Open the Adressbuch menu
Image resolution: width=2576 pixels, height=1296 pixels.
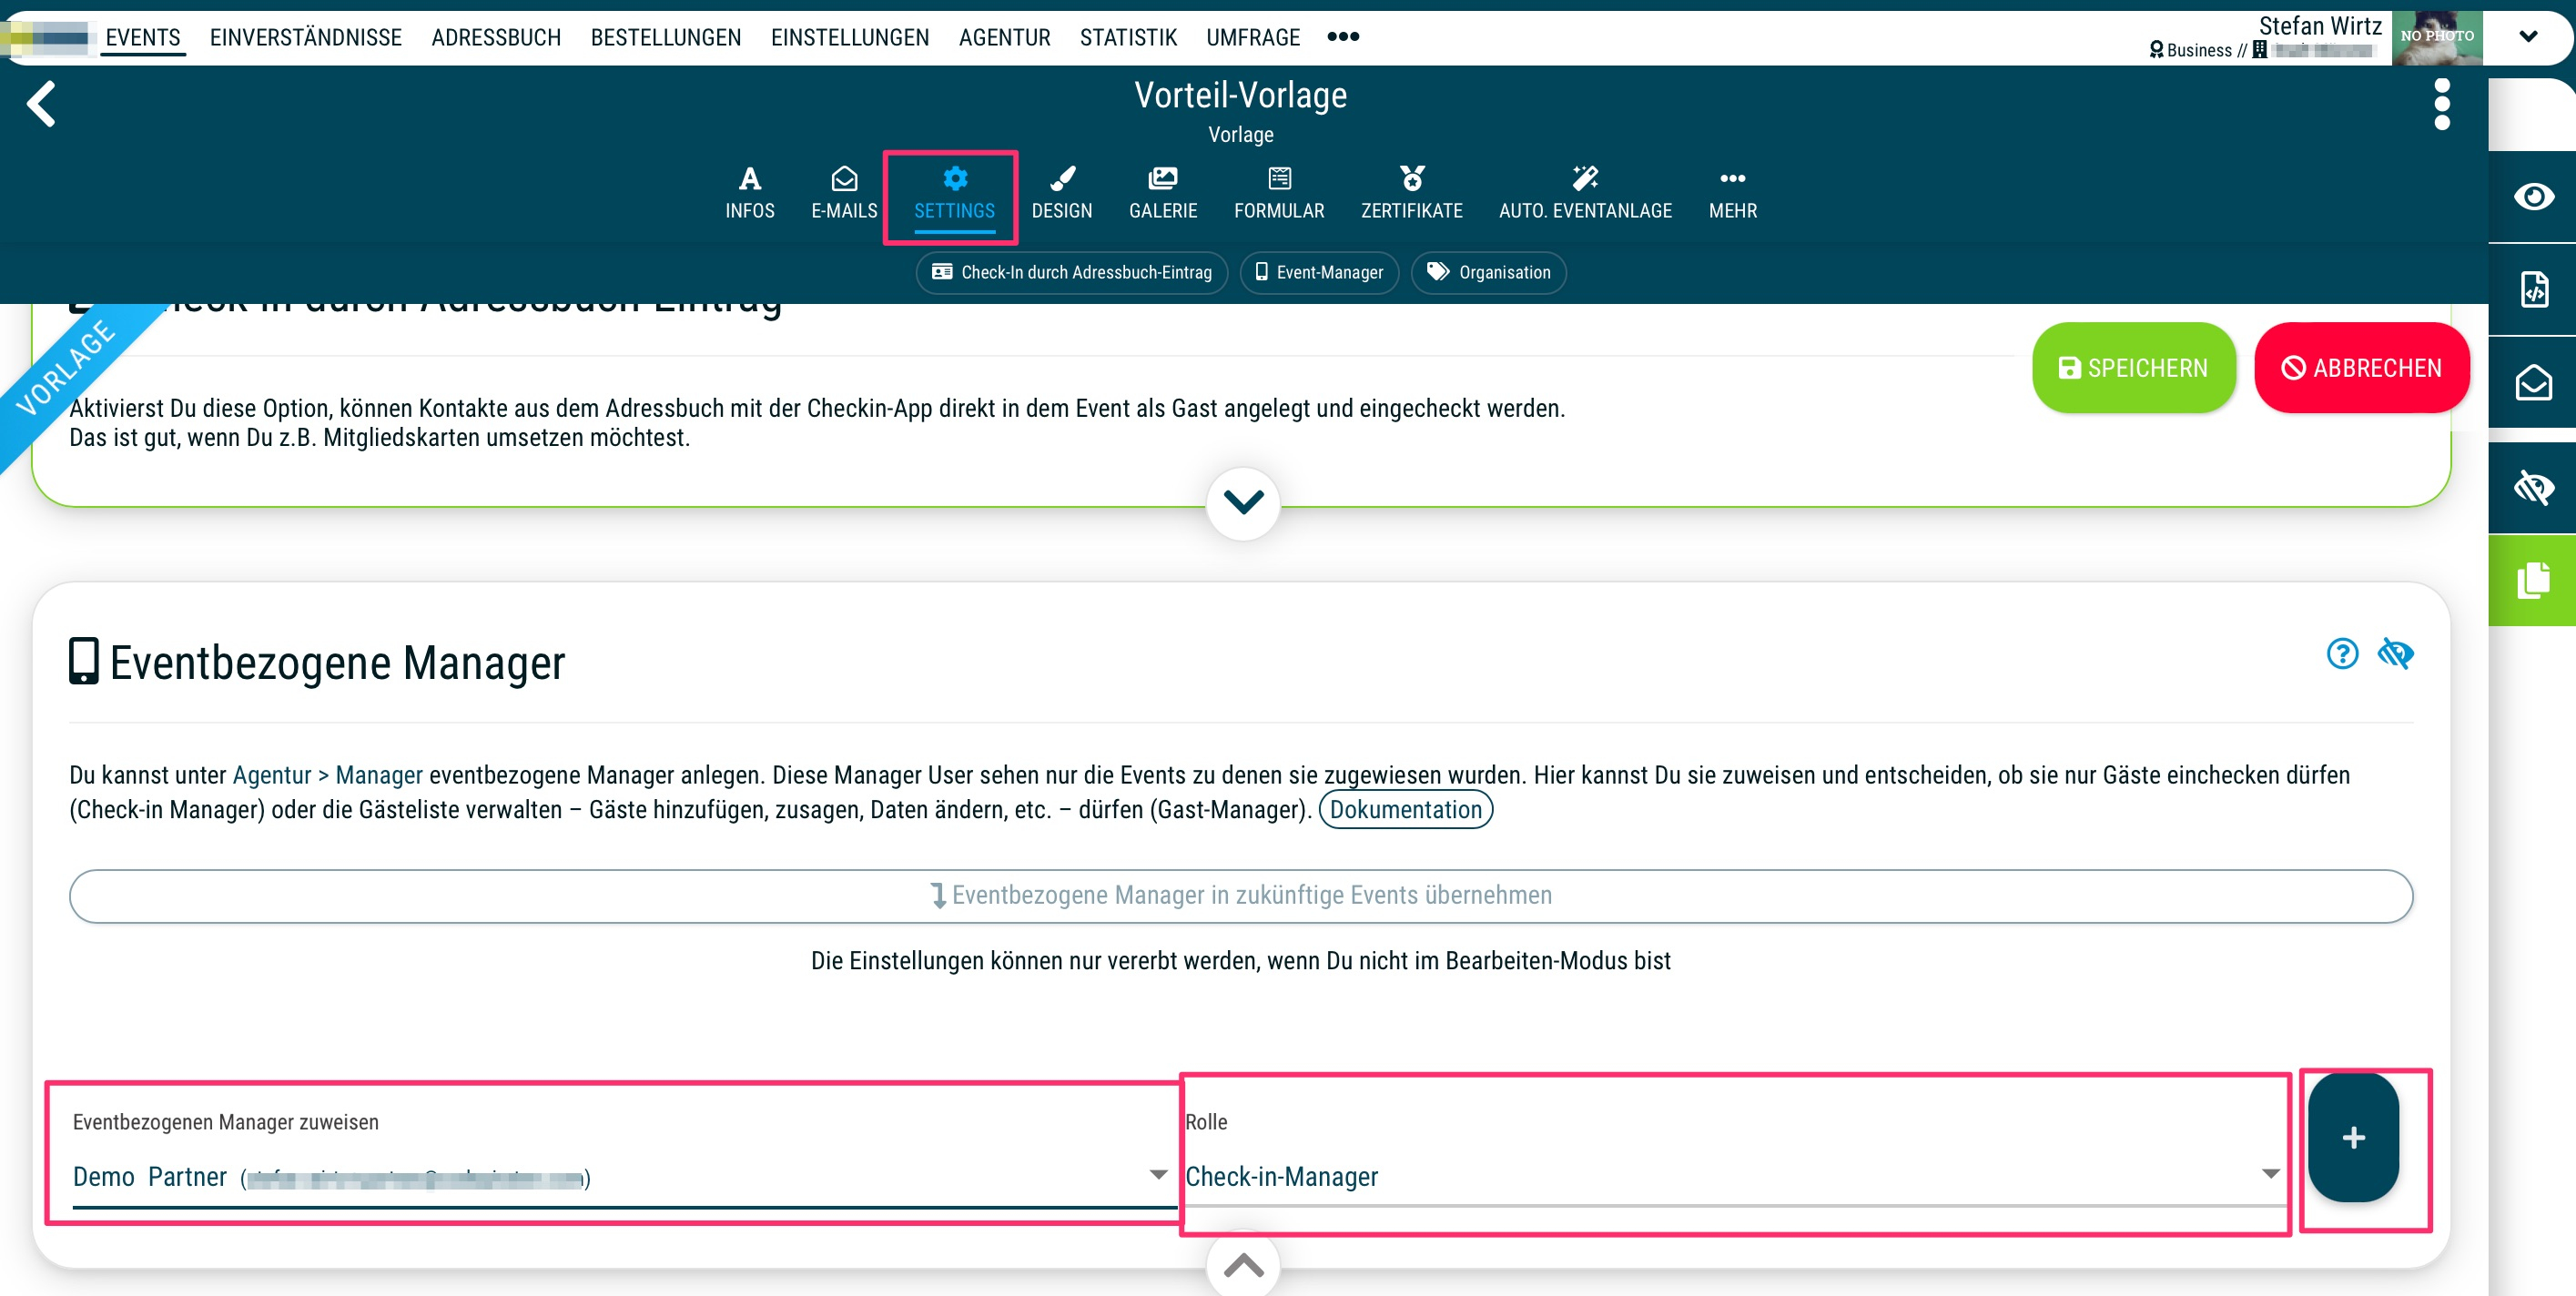496,37
